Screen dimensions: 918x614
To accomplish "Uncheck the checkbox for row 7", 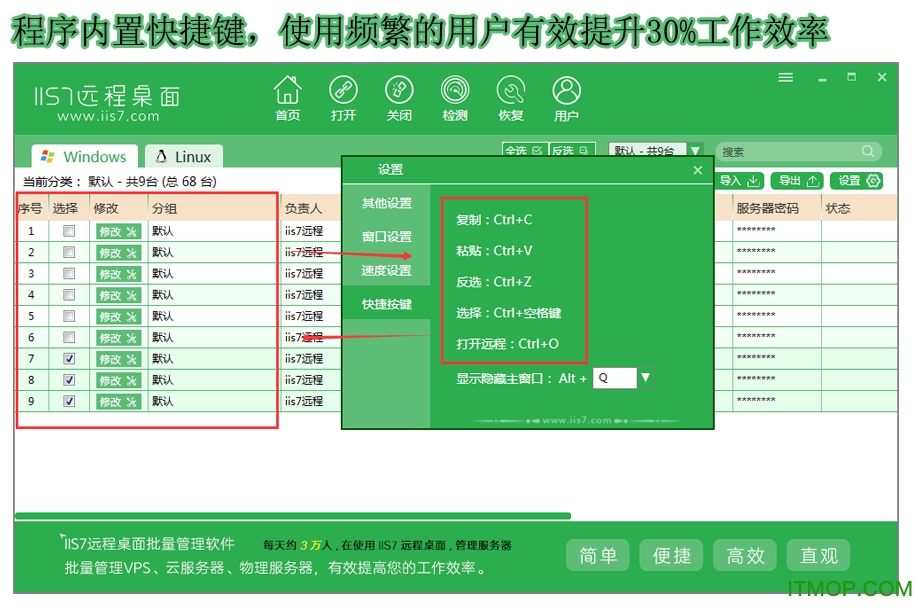I will pos(69,358).
